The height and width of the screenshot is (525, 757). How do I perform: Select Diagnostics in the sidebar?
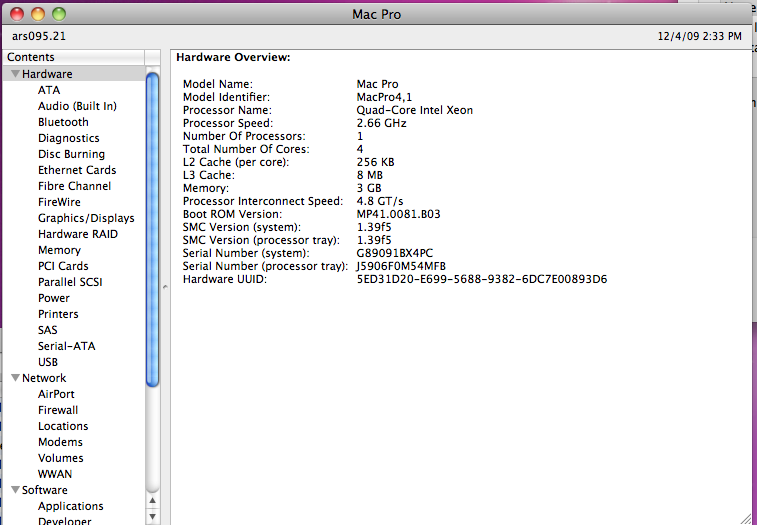69,138
